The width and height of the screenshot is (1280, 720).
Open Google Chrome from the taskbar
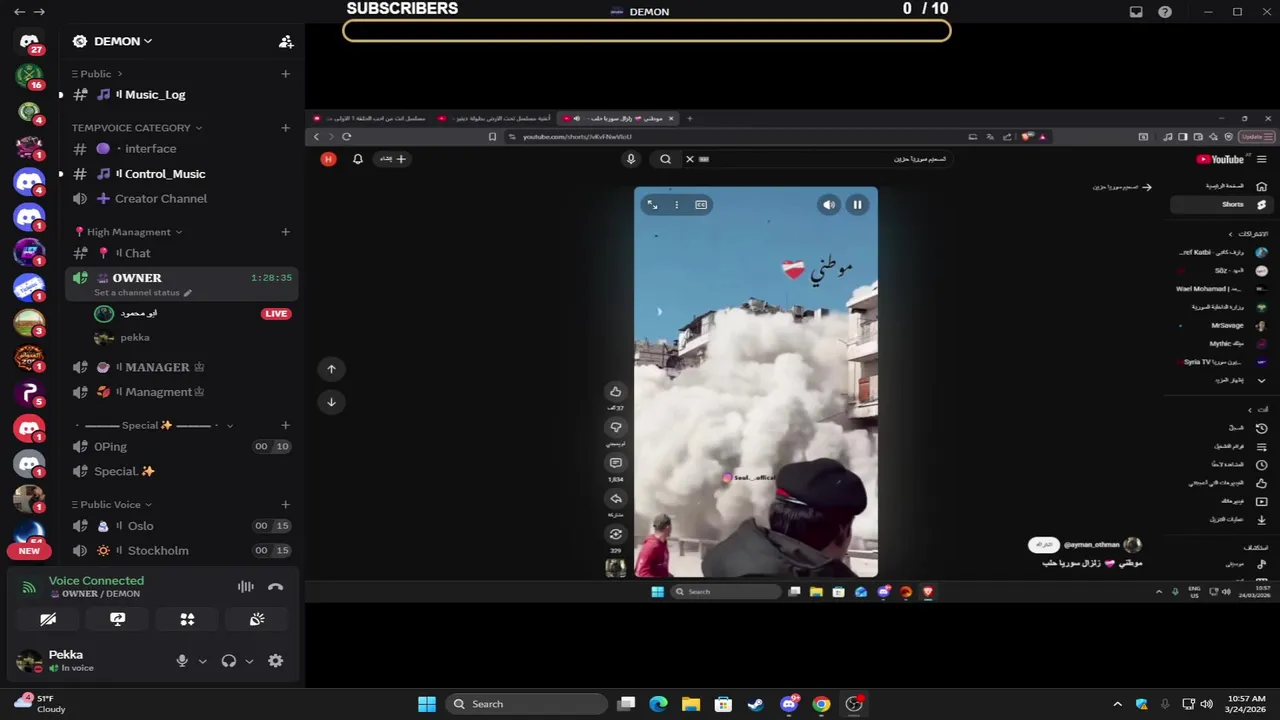coord(821,704)
